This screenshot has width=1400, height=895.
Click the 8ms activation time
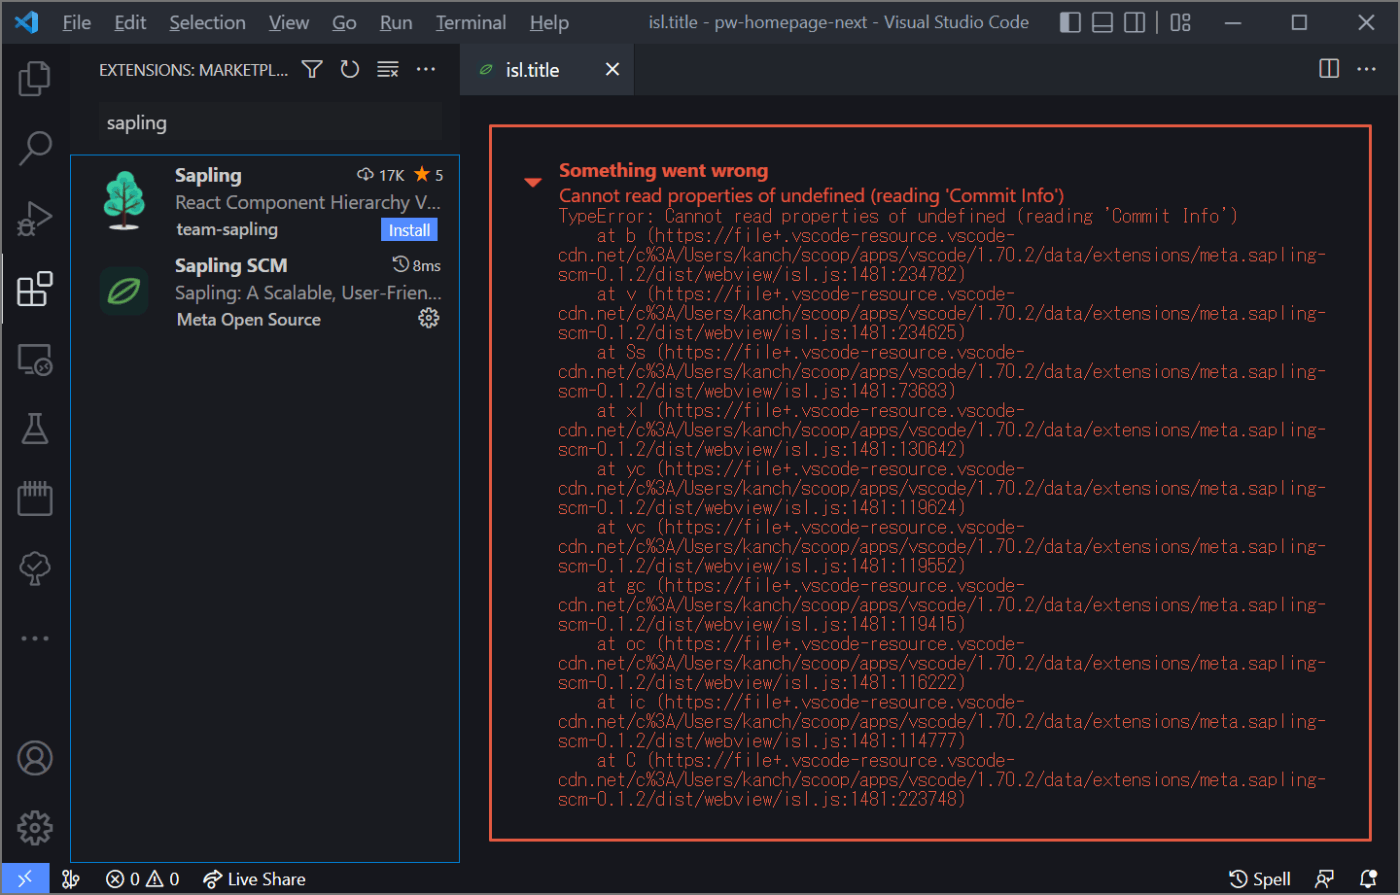[417, 265]
